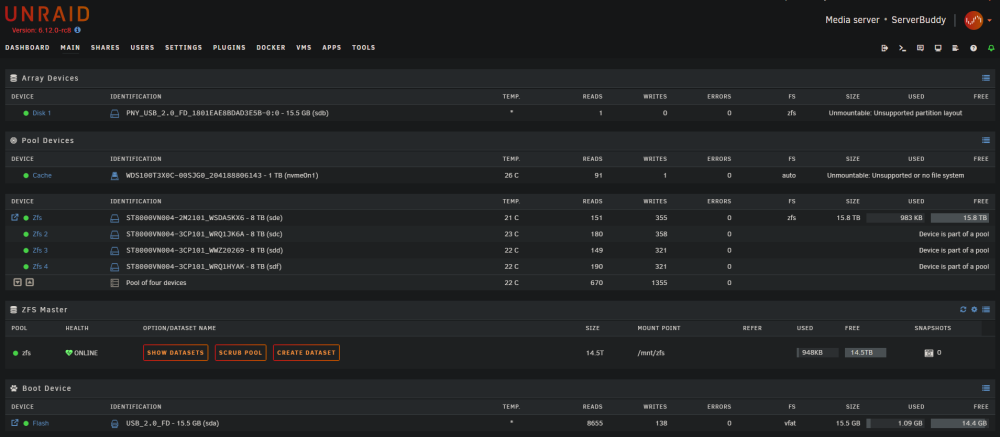Refresh the ZFS Master panel

pyautogui.click(x=963, y=309)
